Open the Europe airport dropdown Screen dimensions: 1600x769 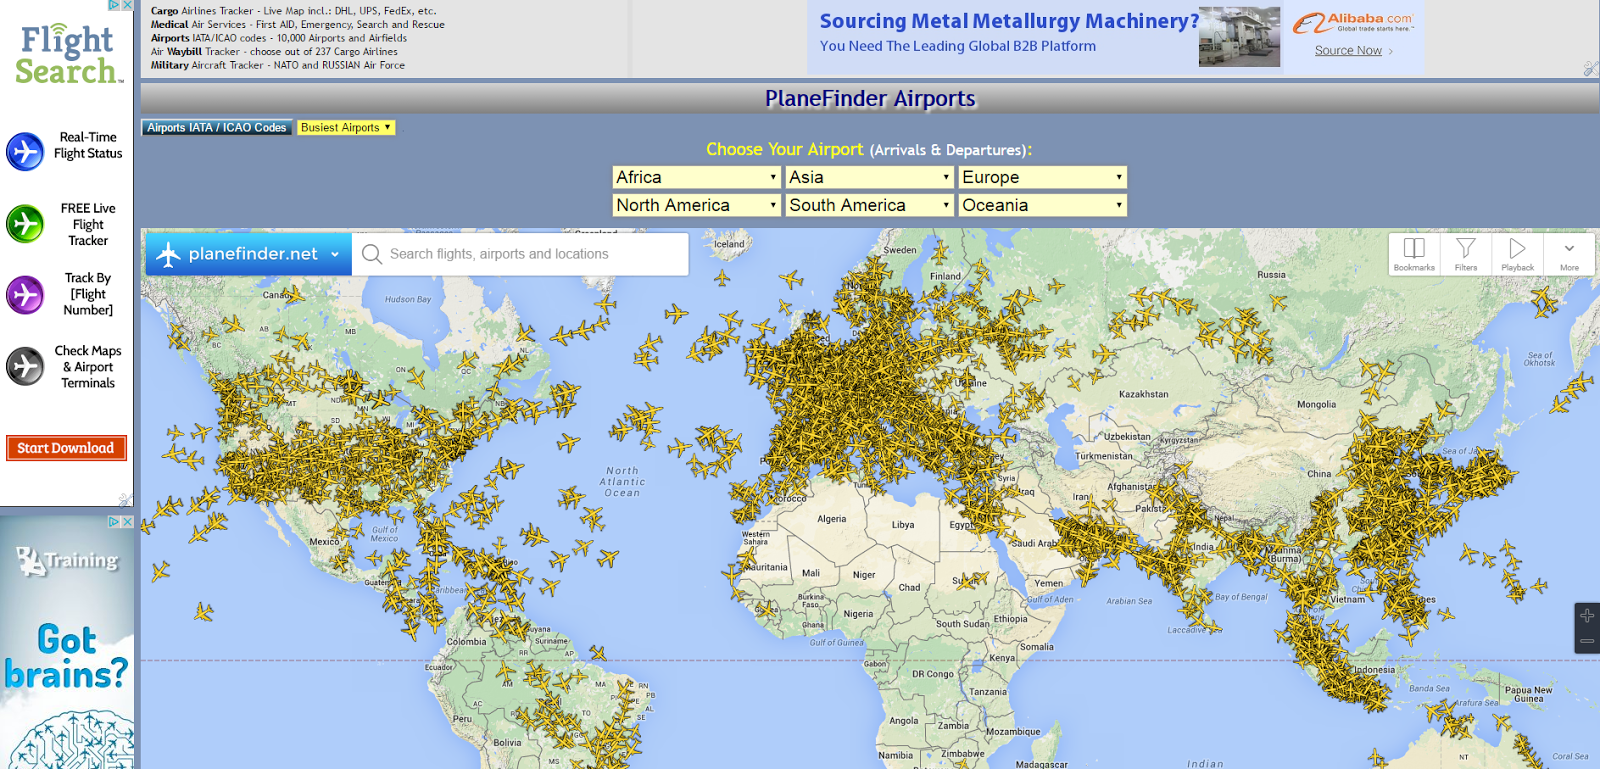click(1042, 177)
